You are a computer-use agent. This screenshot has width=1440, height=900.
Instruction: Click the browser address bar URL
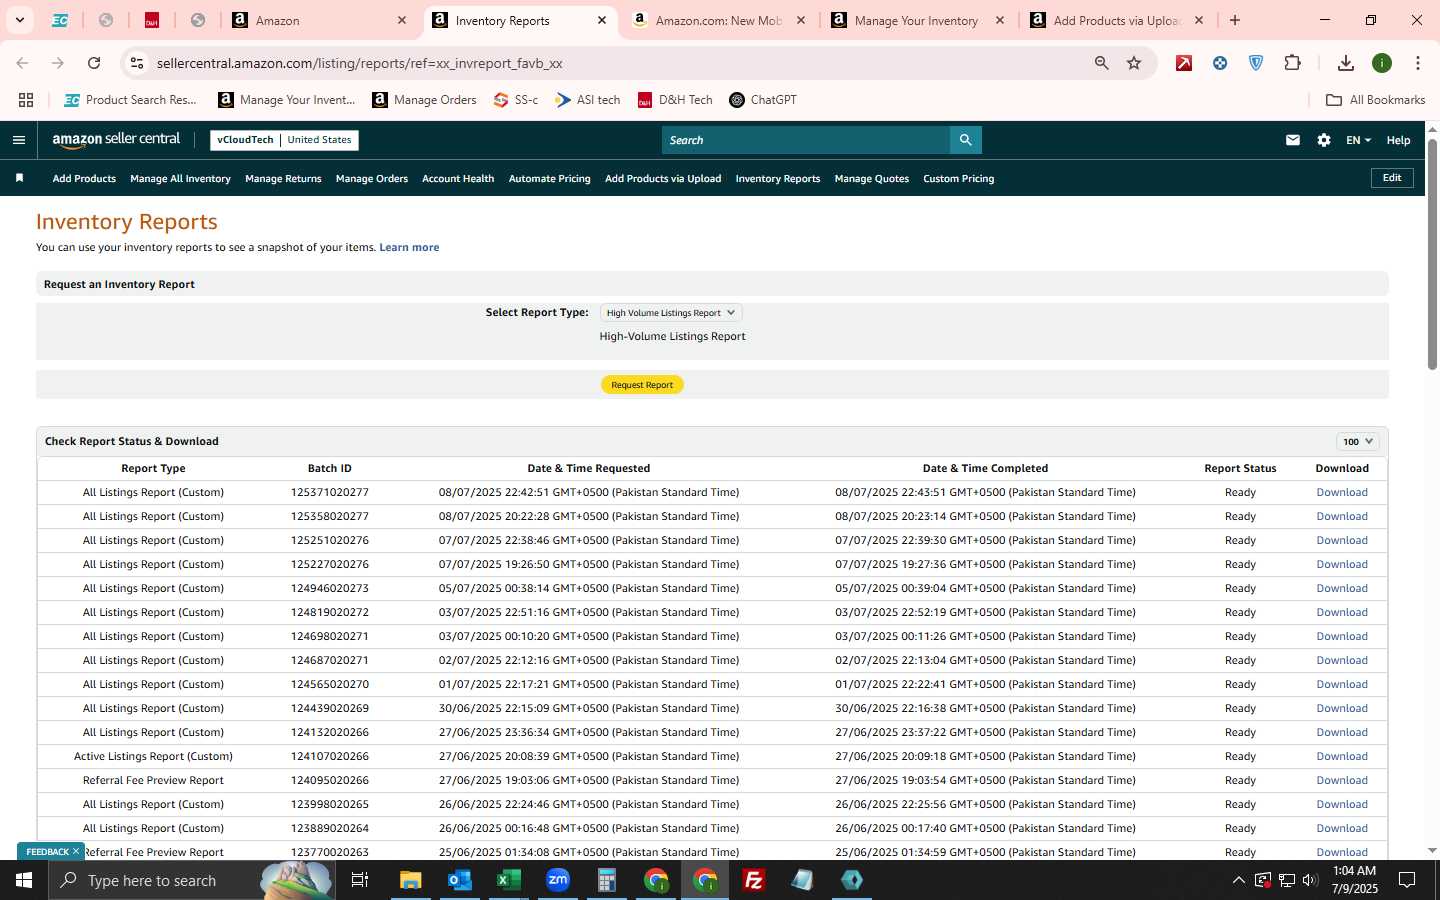click(359, 63)
